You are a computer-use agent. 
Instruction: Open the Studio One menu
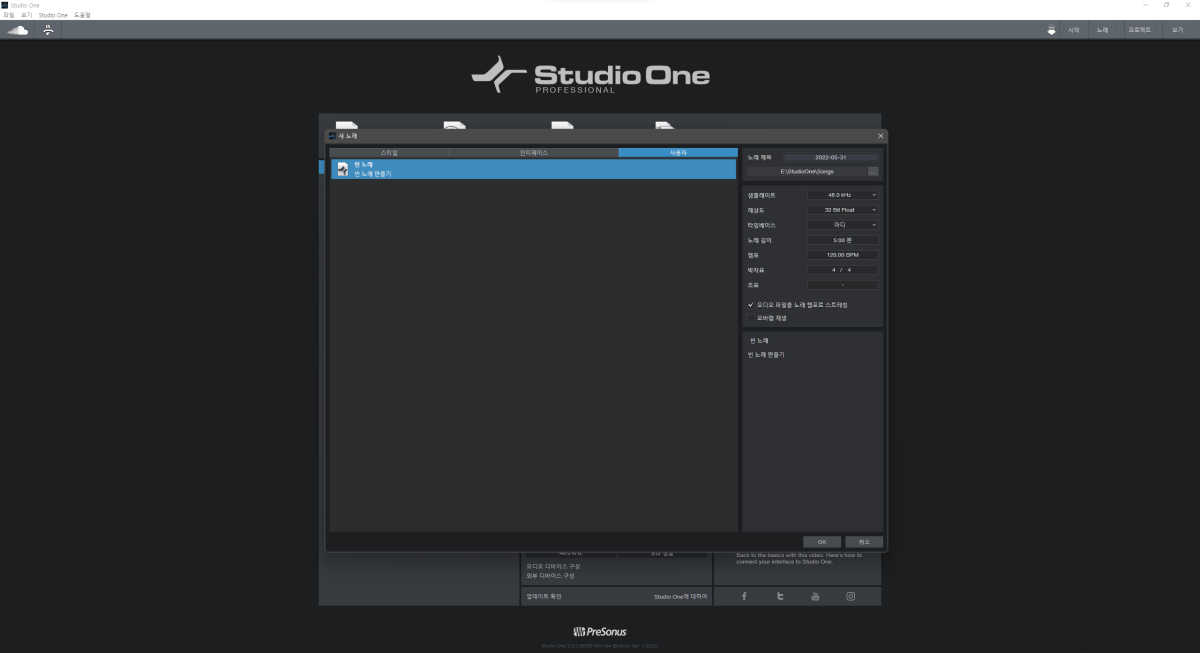pos(53,15)
